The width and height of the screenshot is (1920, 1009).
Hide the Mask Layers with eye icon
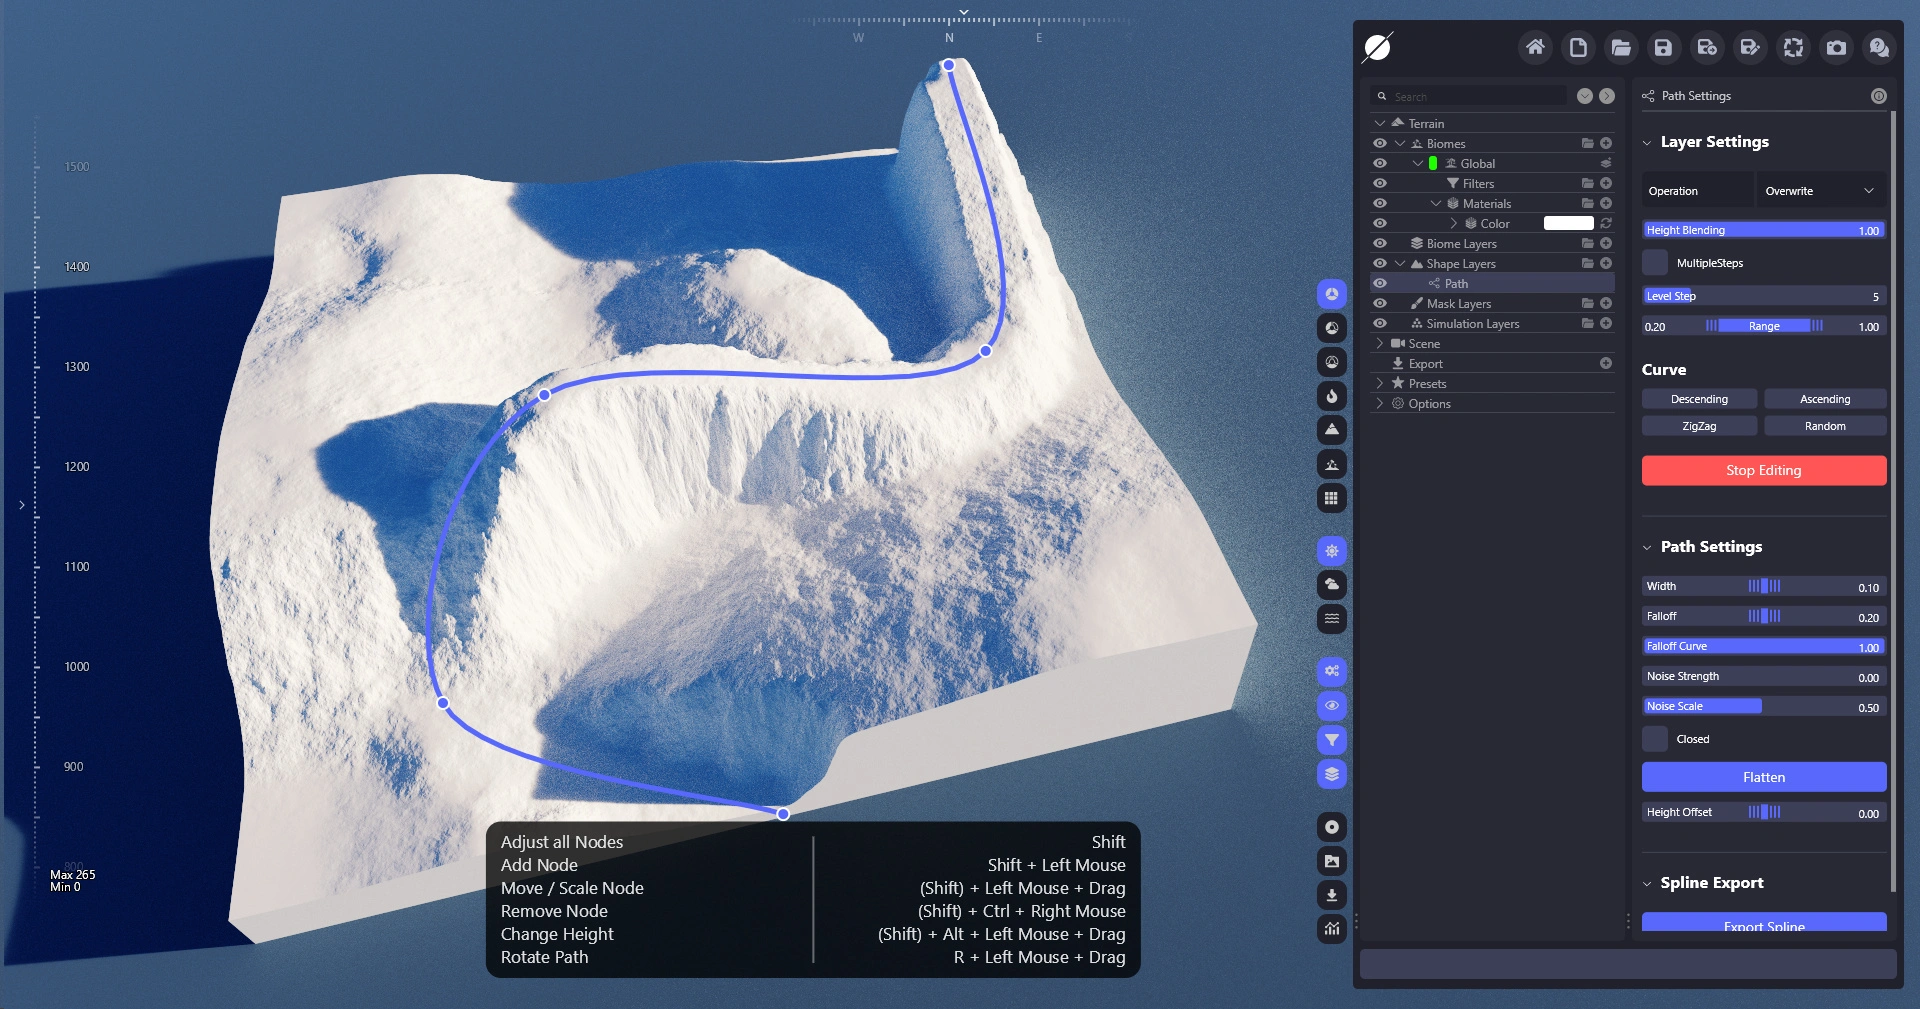click(x=1380, y=303)
